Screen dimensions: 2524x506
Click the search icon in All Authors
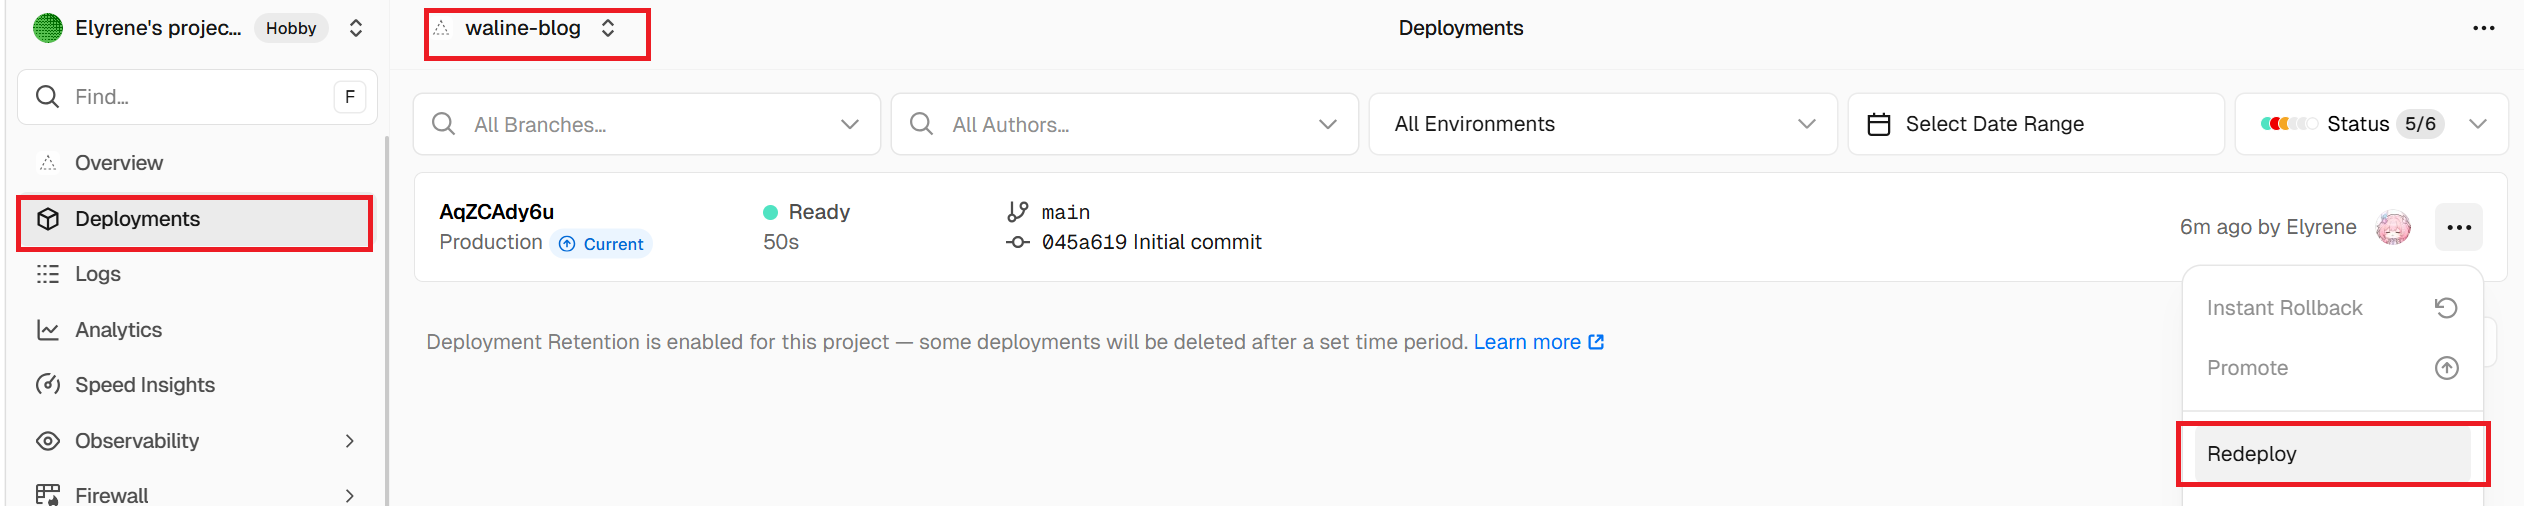tap(921, 124)
